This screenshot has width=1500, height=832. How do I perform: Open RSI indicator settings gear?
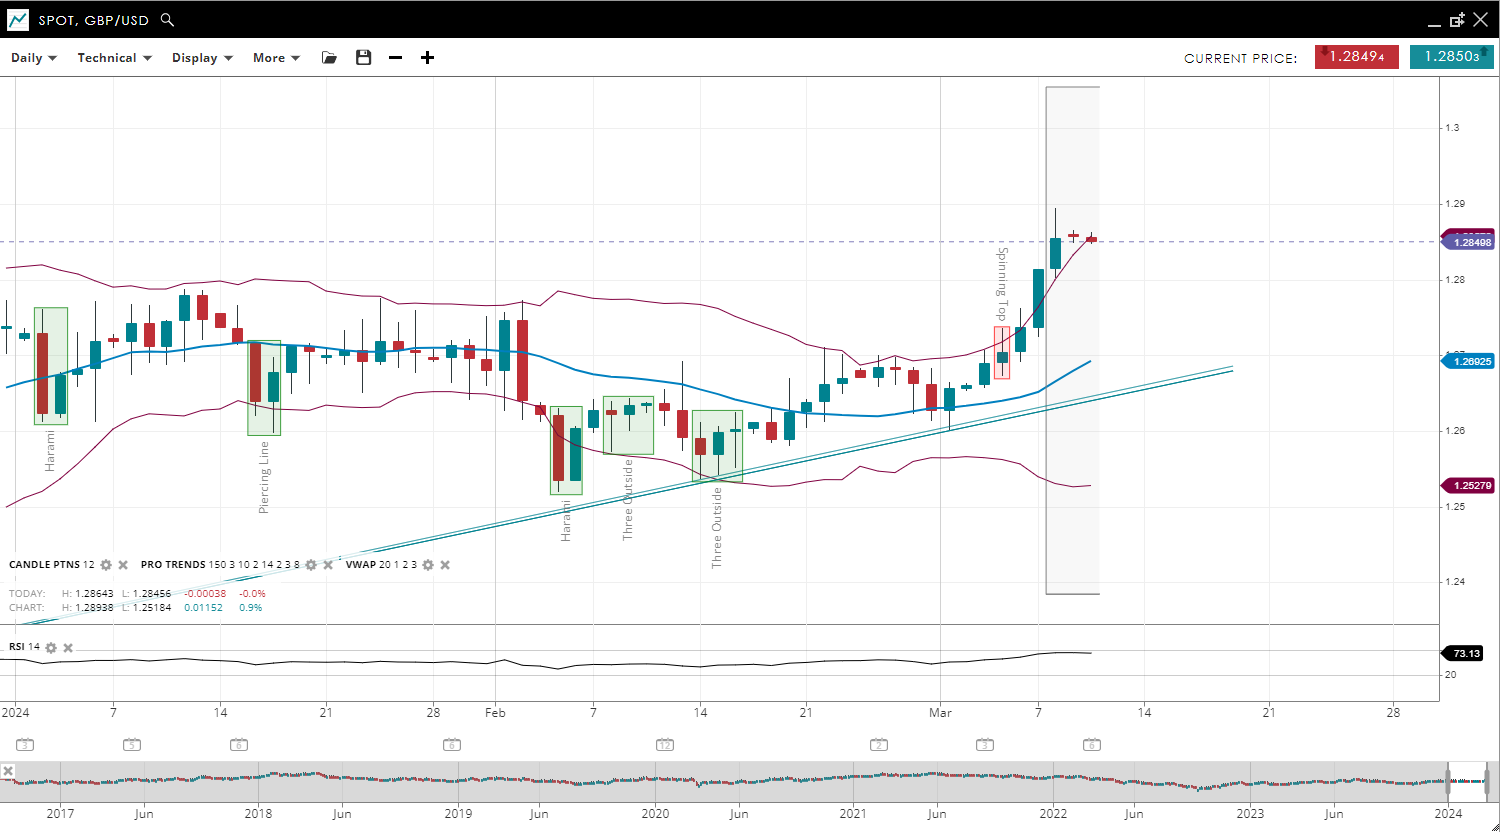pos(51,648)
